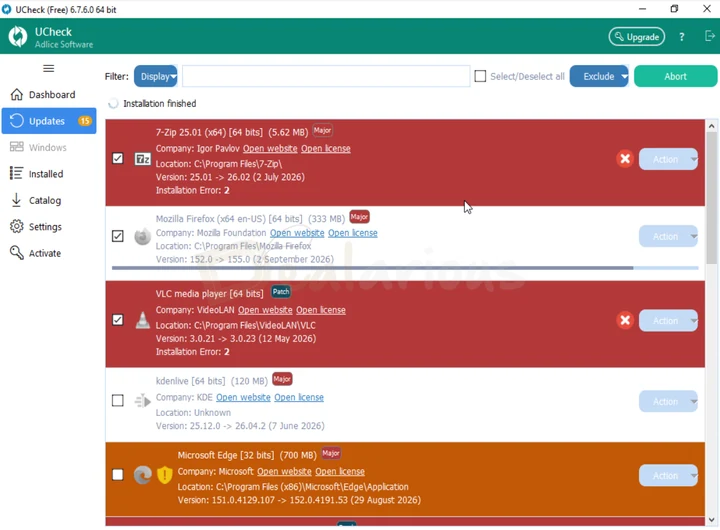Image resolution: width=720 pixels, height=530 pixels.
Task: Click the Catalog download icon
Action: point(16,200)
